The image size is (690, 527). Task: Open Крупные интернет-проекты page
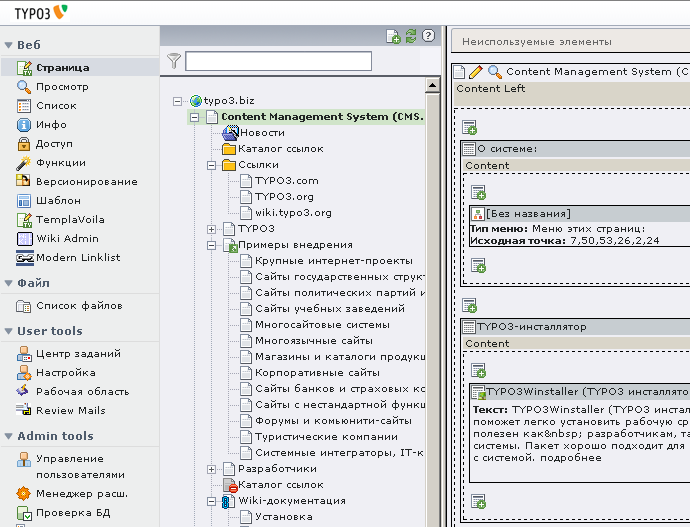(x=334, y=260)
